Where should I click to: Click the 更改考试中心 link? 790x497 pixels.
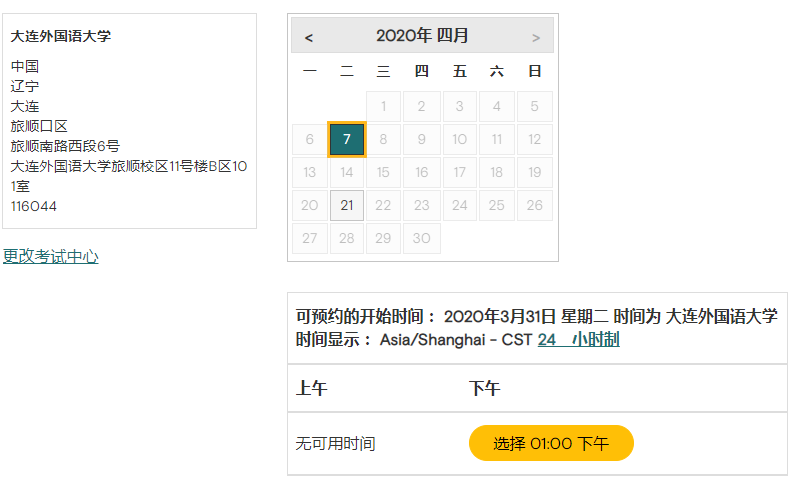coord(50,256)
